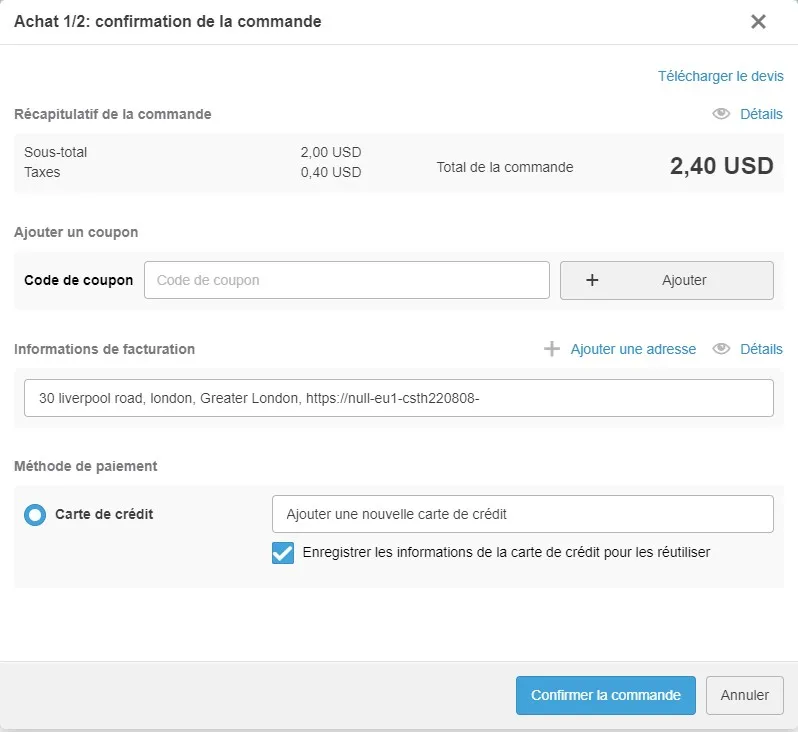Click Confirmer la commande button
This screenshot has width=798, height=732.
click(605, 695)
